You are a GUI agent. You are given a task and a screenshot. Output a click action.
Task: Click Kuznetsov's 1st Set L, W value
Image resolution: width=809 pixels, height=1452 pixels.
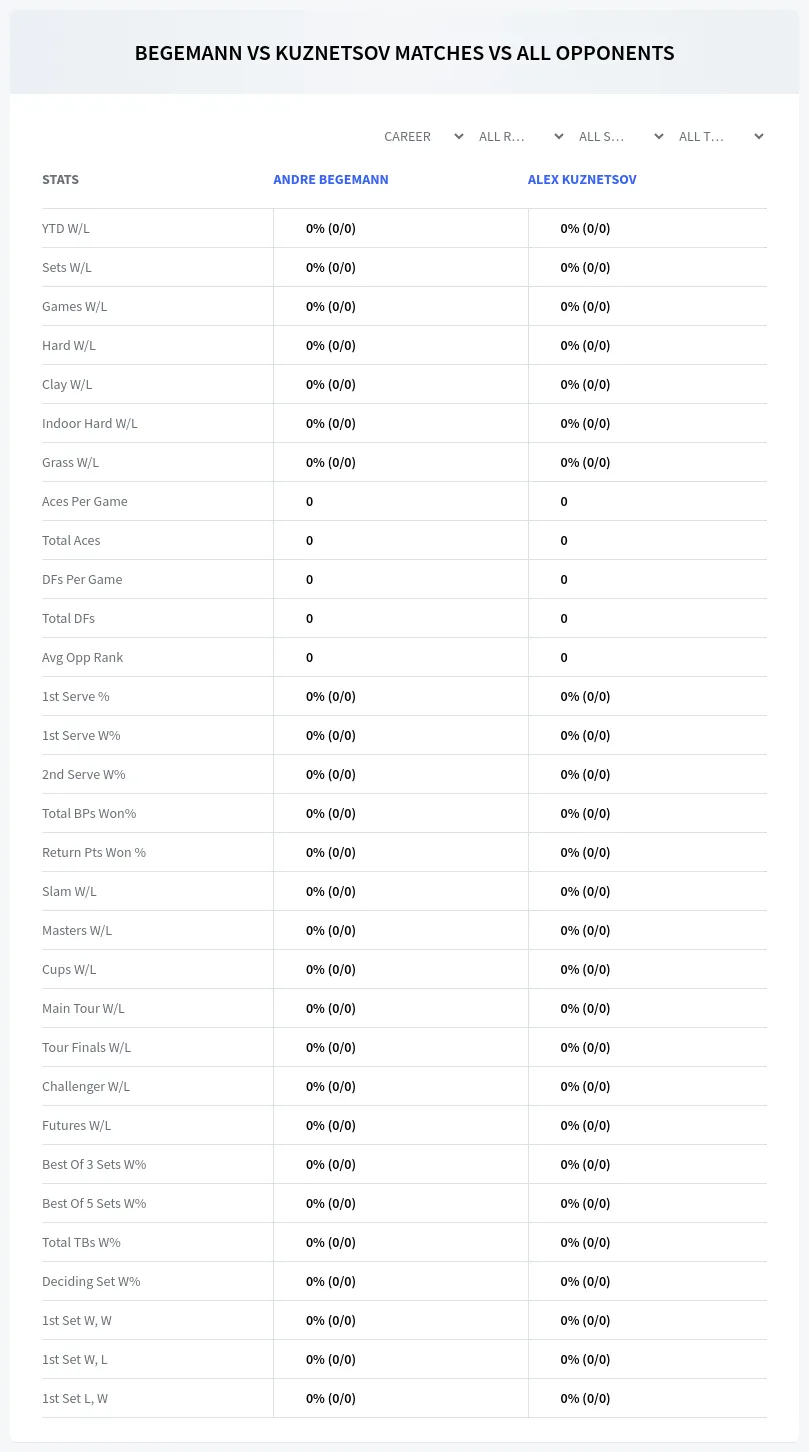[x=585, y=1398]
